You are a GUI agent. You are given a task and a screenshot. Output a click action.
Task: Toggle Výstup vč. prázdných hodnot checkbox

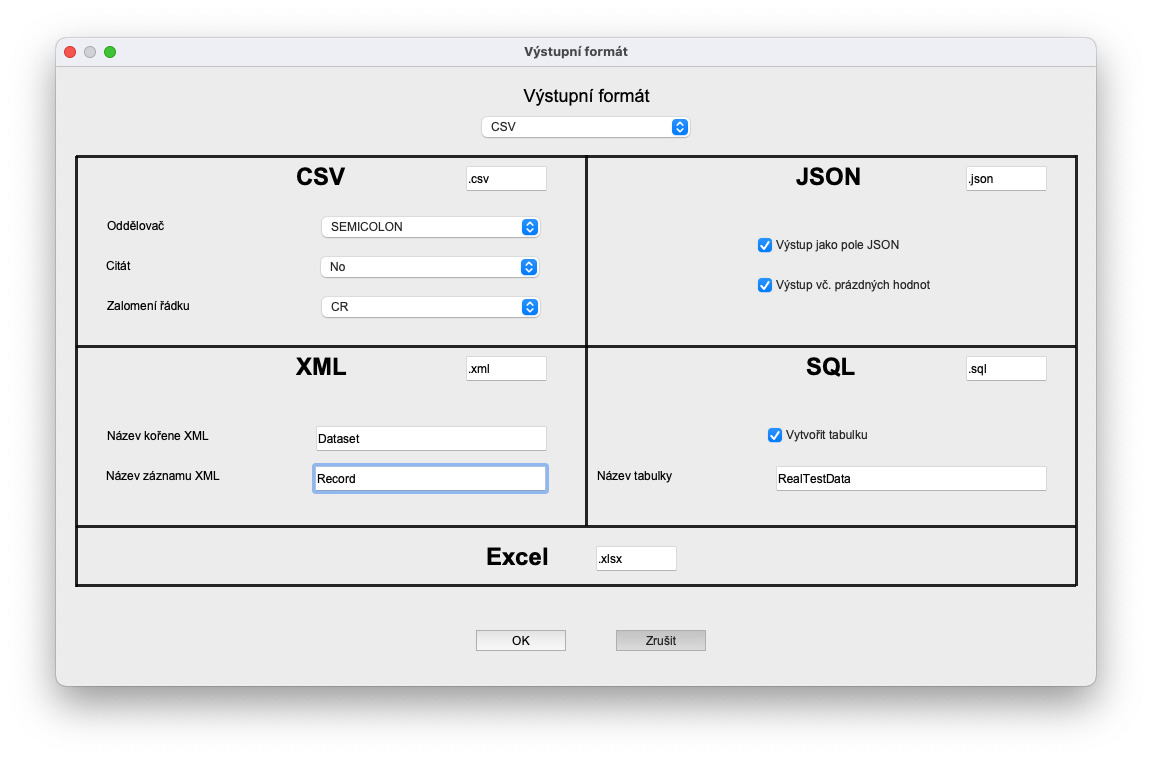click(765, 284)
